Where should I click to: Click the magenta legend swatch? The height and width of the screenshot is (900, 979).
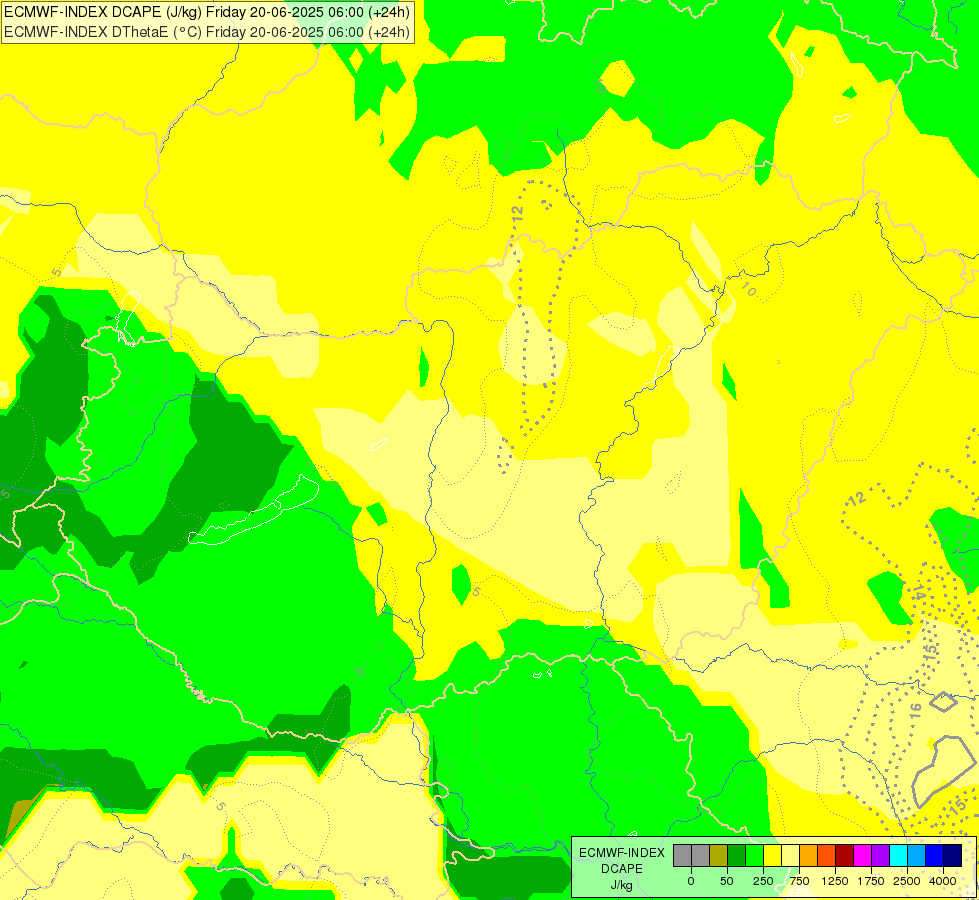[863, 855]
